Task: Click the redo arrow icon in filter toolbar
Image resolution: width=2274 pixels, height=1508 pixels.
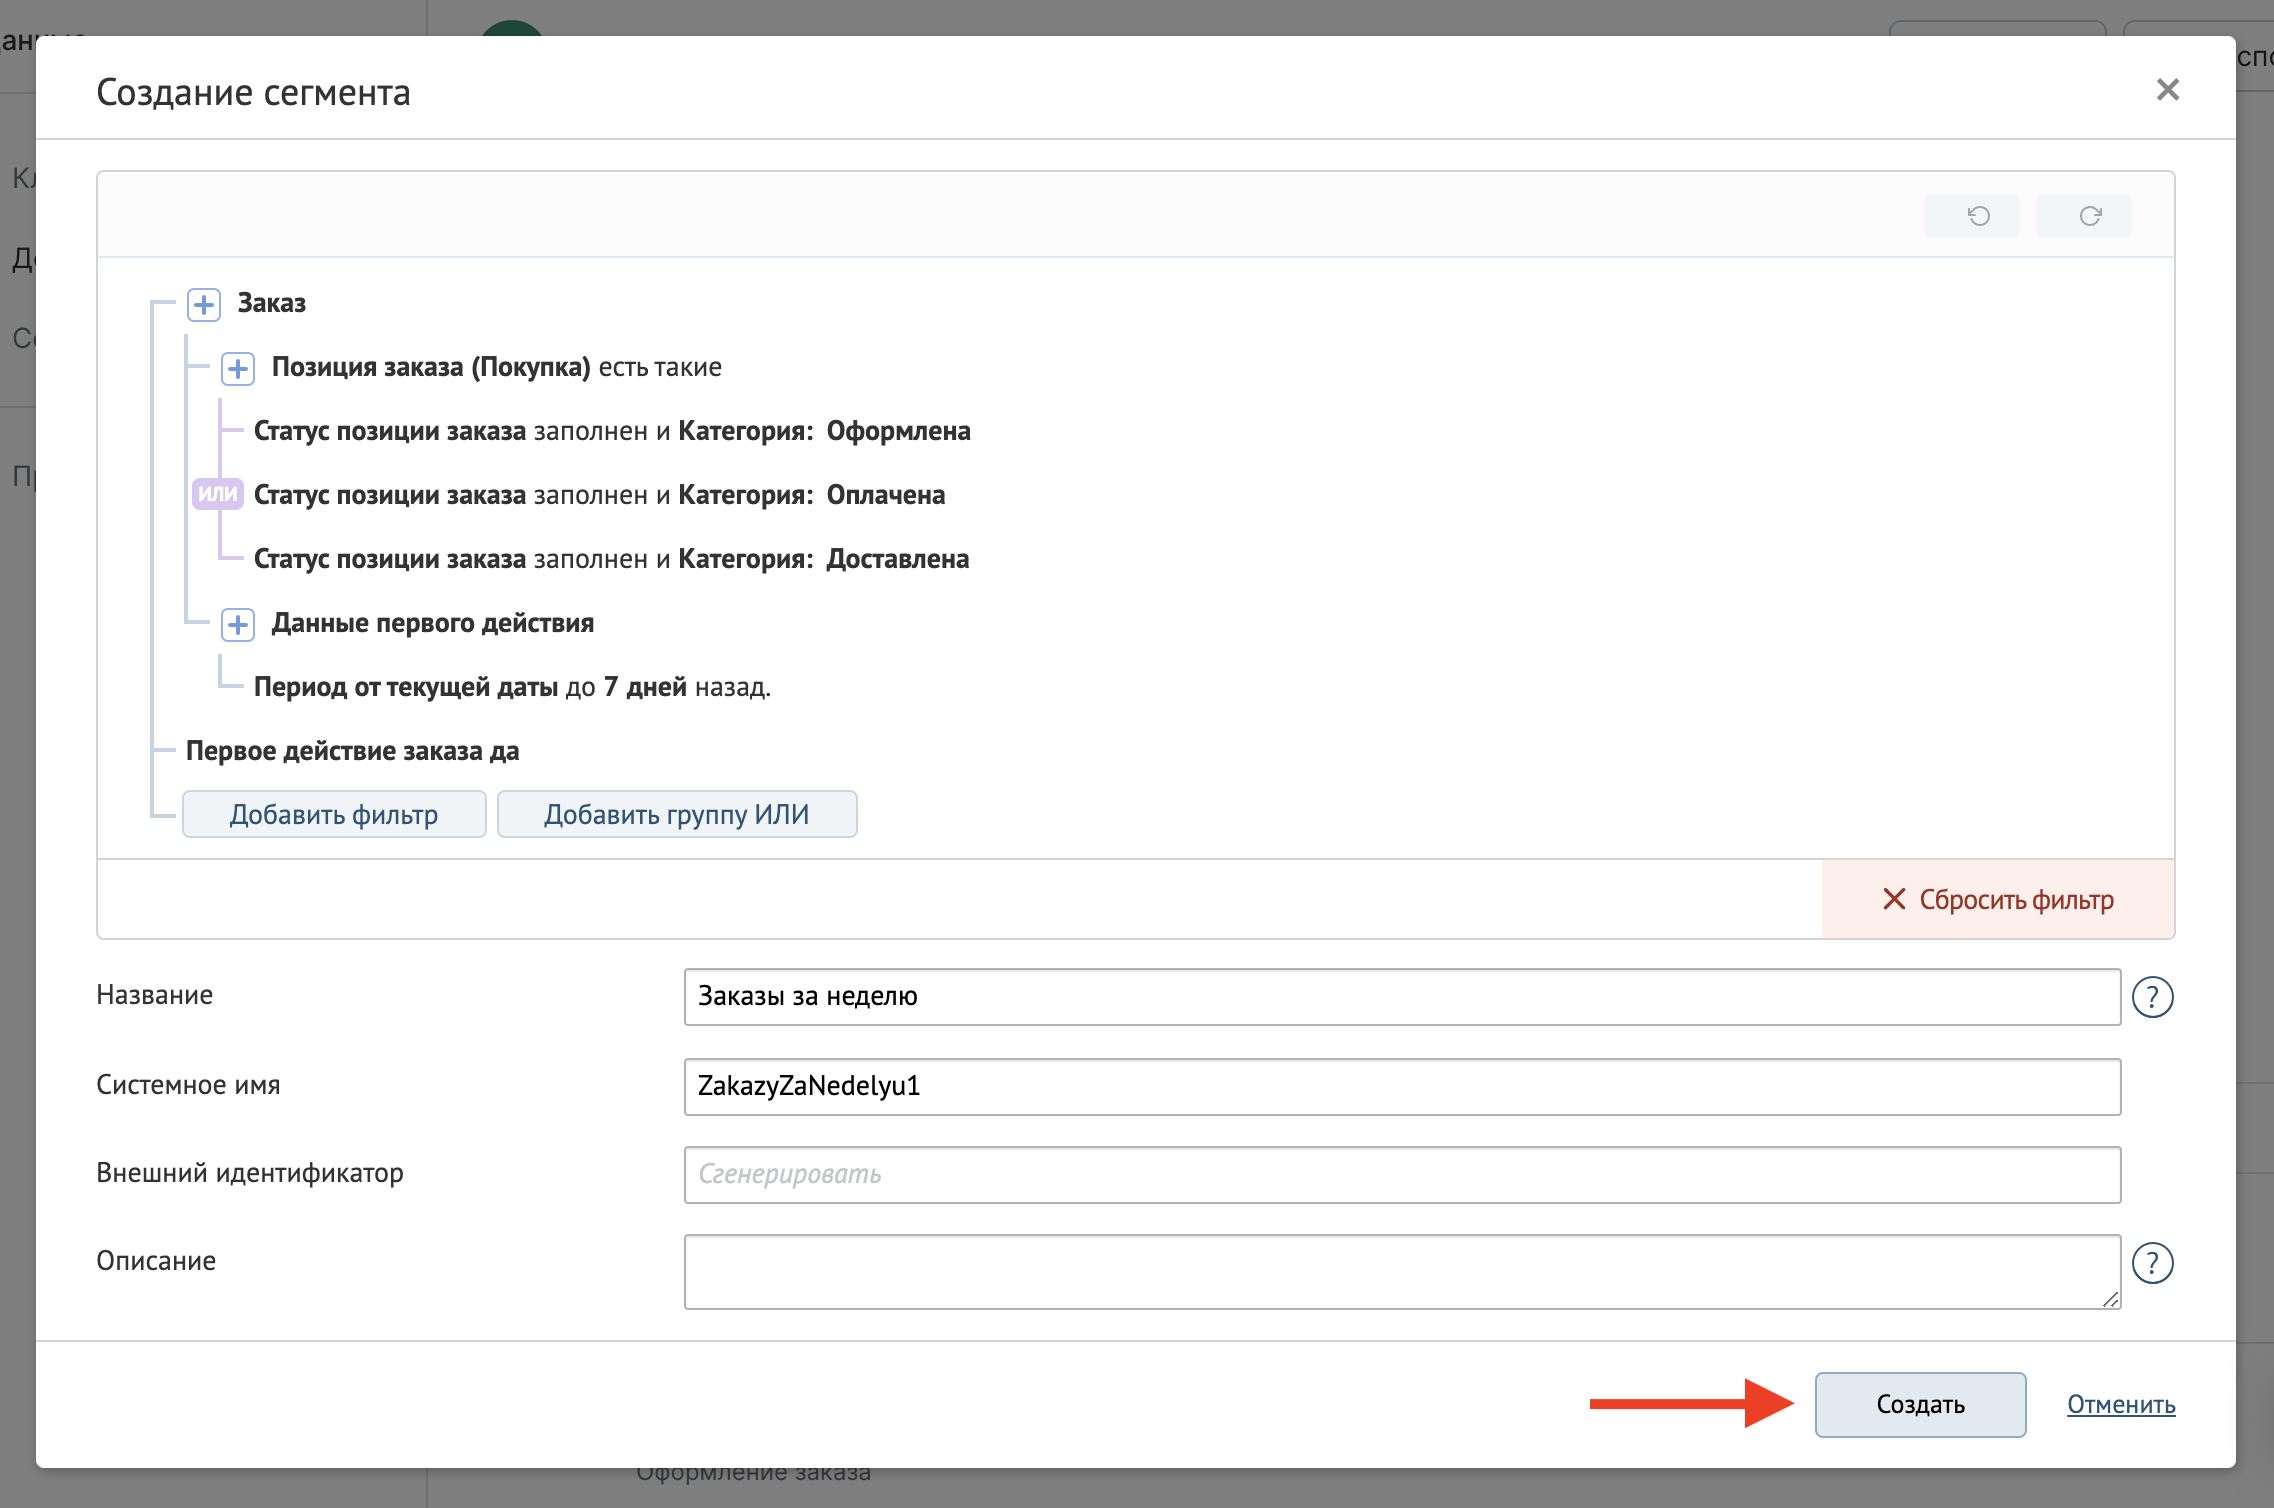Action: [2089, 216]
